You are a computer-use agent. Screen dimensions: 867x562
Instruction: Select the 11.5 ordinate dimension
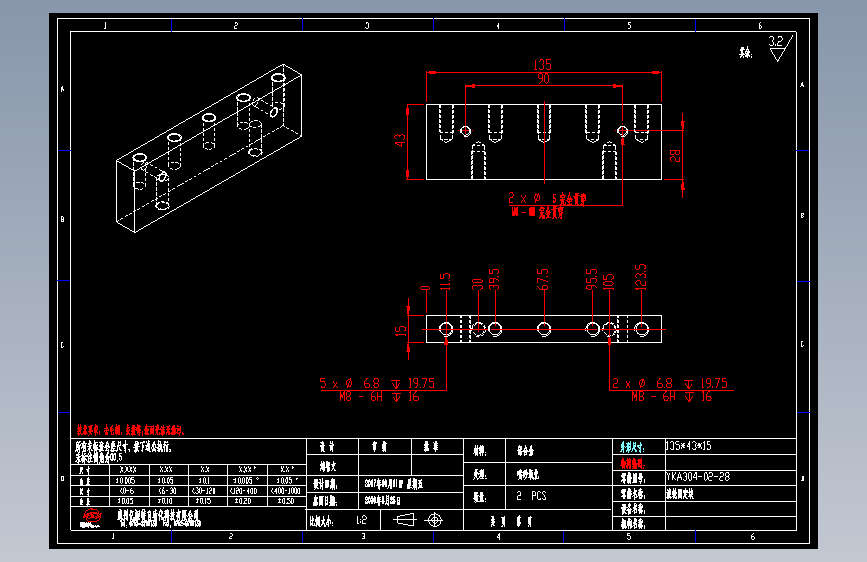click(445, 282)
